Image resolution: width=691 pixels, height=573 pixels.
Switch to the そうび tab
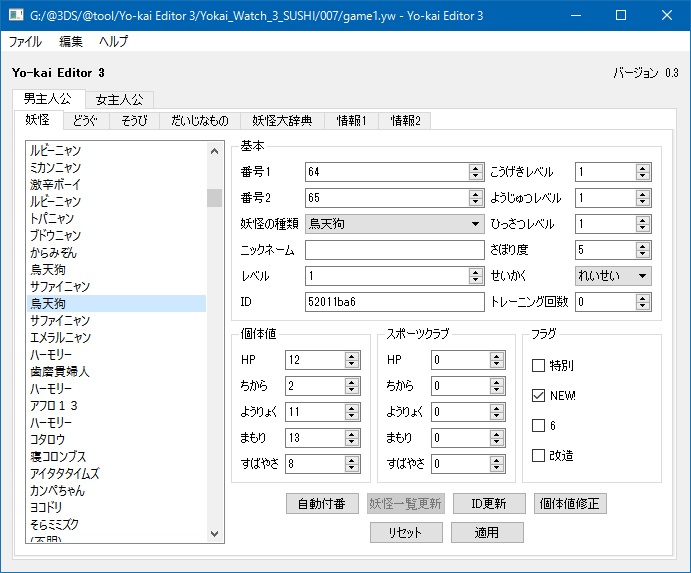[134, 120]
